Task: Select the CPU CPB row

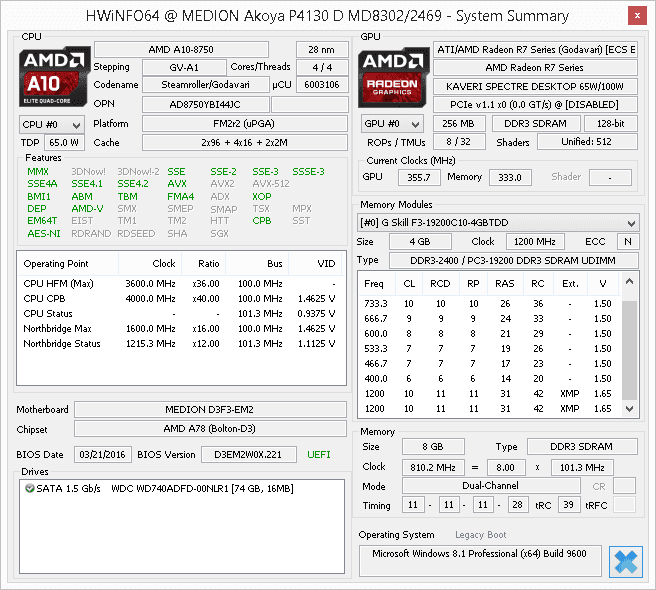Action: click(x=180, y=299)
